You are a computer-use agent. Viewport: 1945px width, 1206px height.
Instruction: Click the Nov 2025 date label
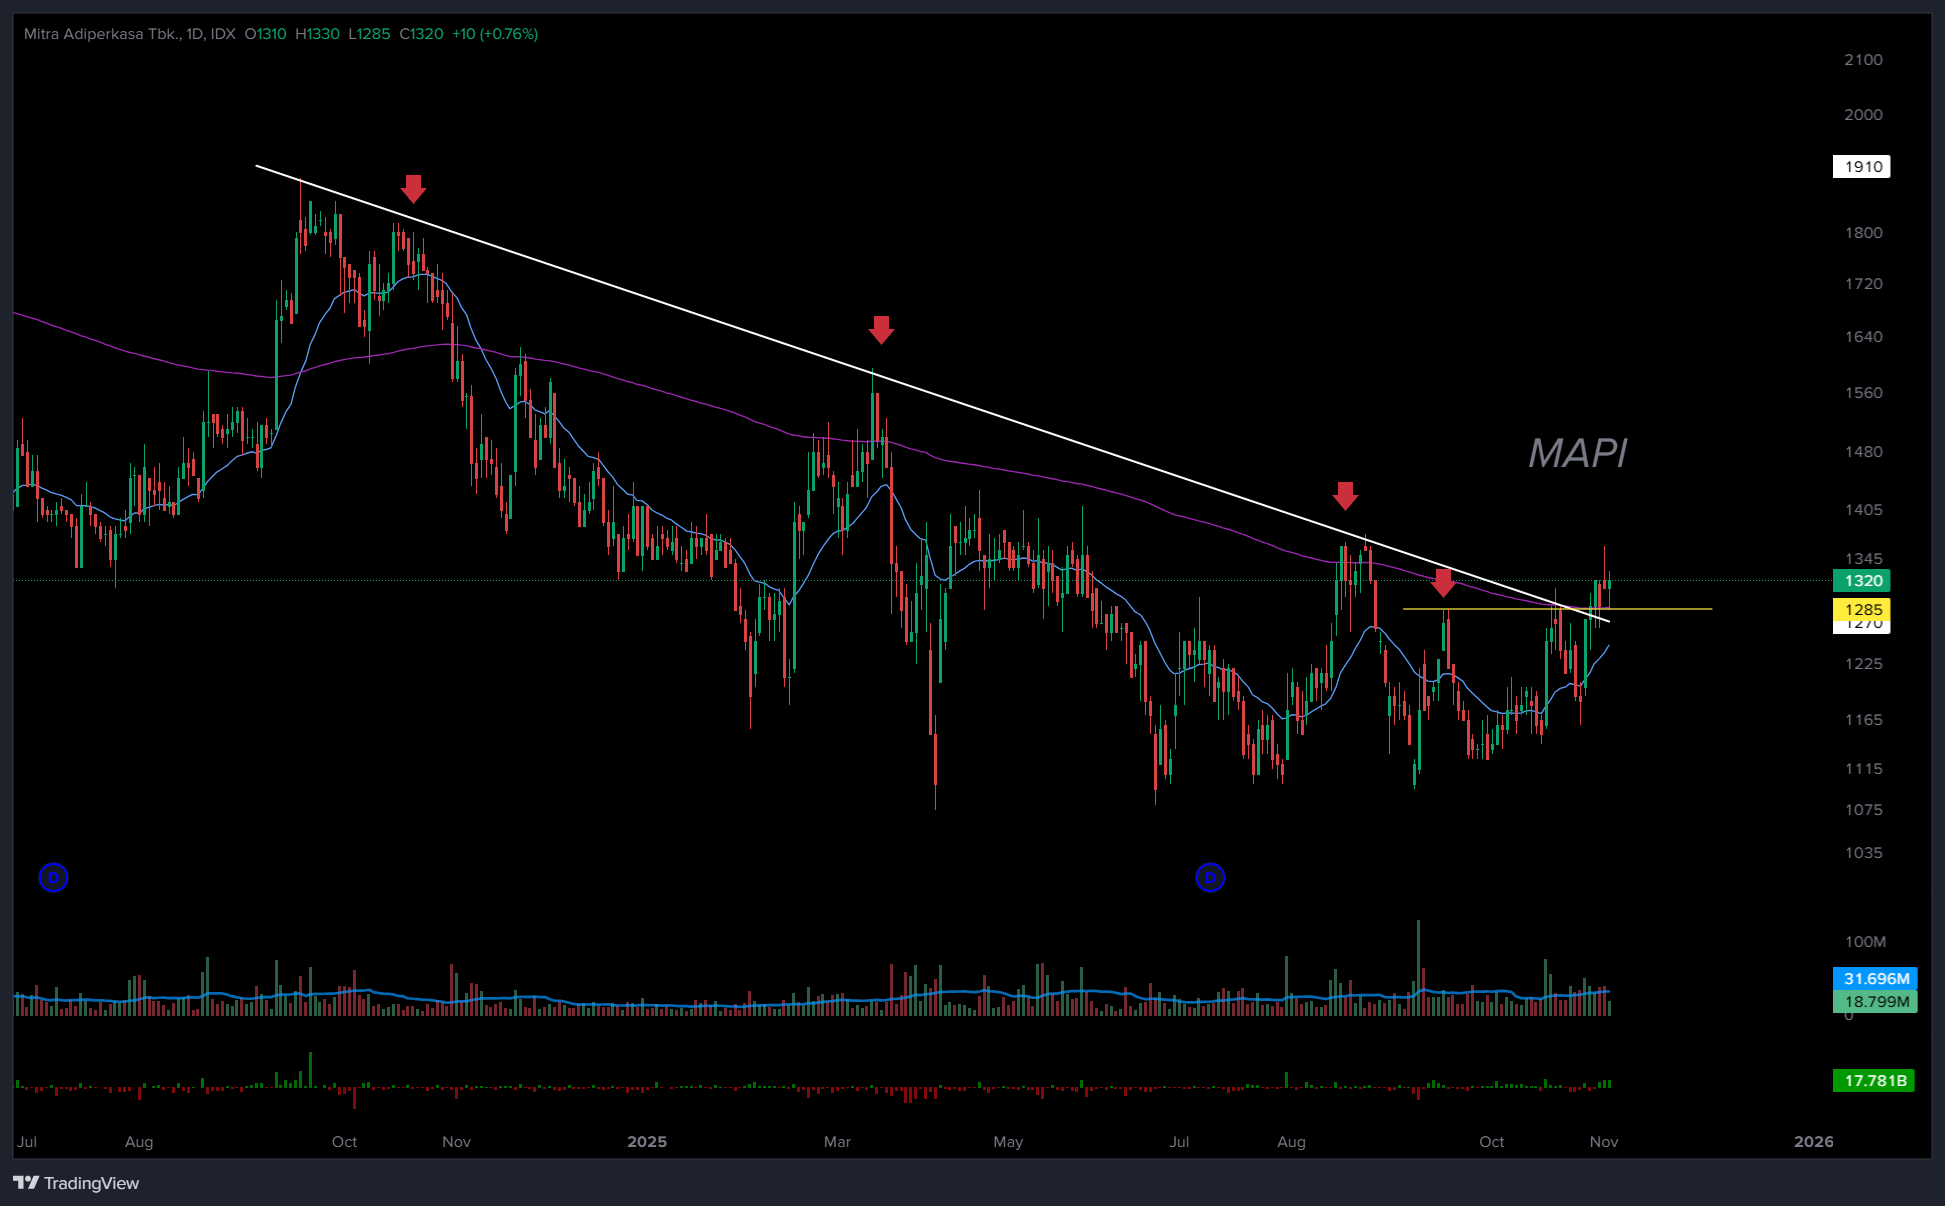click(1603, 1141)
